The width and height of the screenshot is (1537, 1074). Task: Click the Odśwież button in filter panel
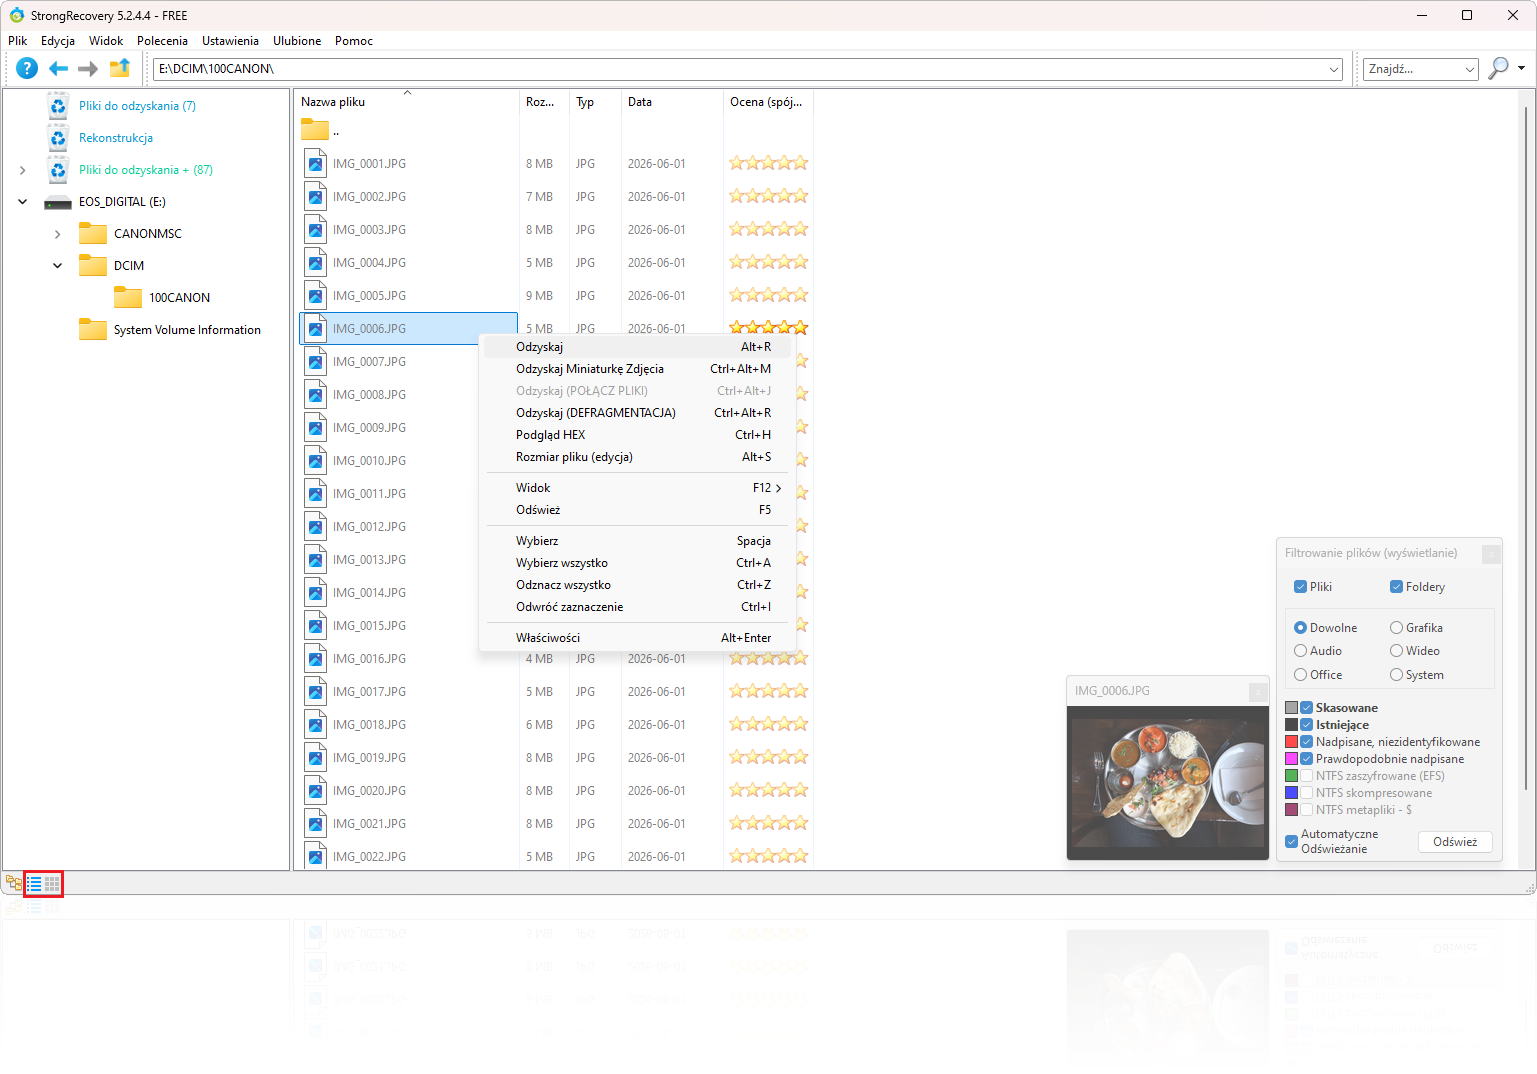pos(1455,842)
